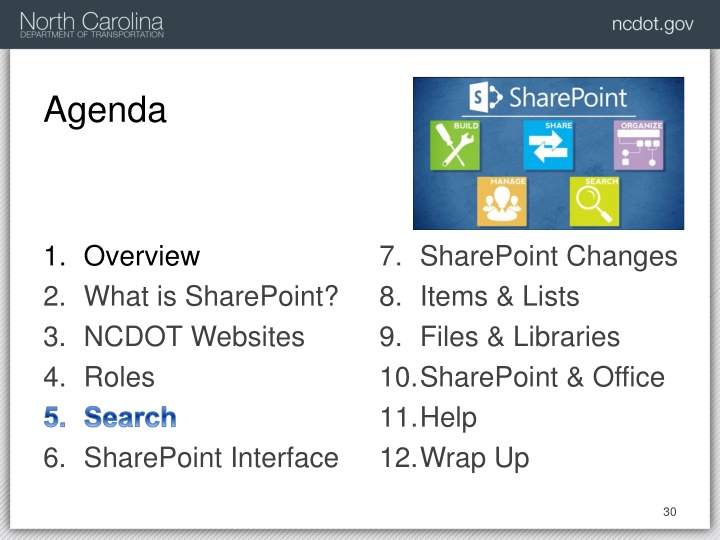Click the SharePoint S logo

point(486,97)
